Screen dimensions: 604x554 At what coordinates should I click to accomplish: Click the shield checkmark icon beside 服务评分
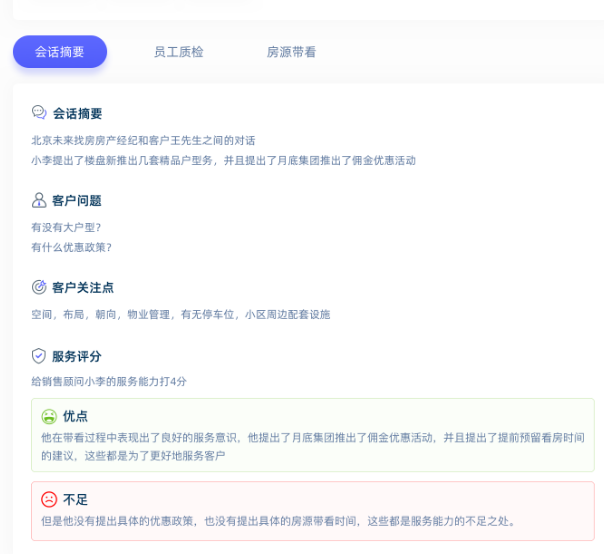[x=39, y=355]
